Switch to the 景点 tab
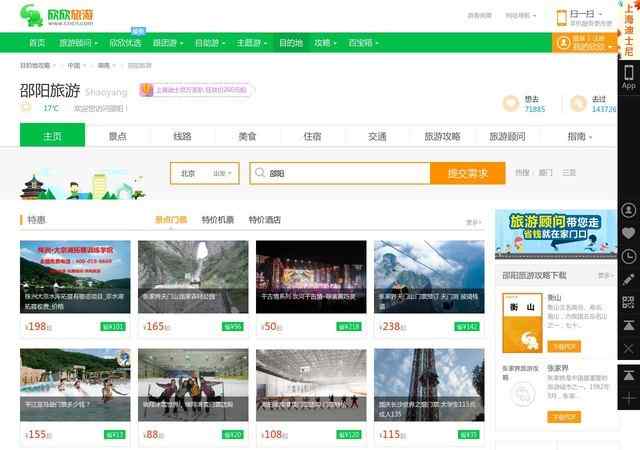The image size is (640, 450). (x=118, y=136)
